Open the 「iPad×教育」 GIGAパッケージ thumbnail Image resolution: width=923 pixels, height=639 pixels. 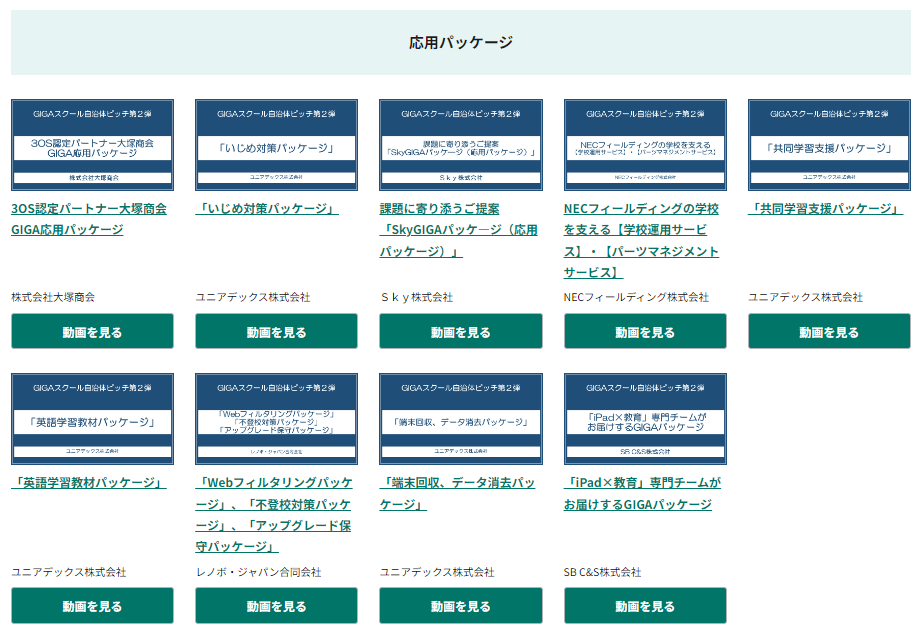(645, 419)
